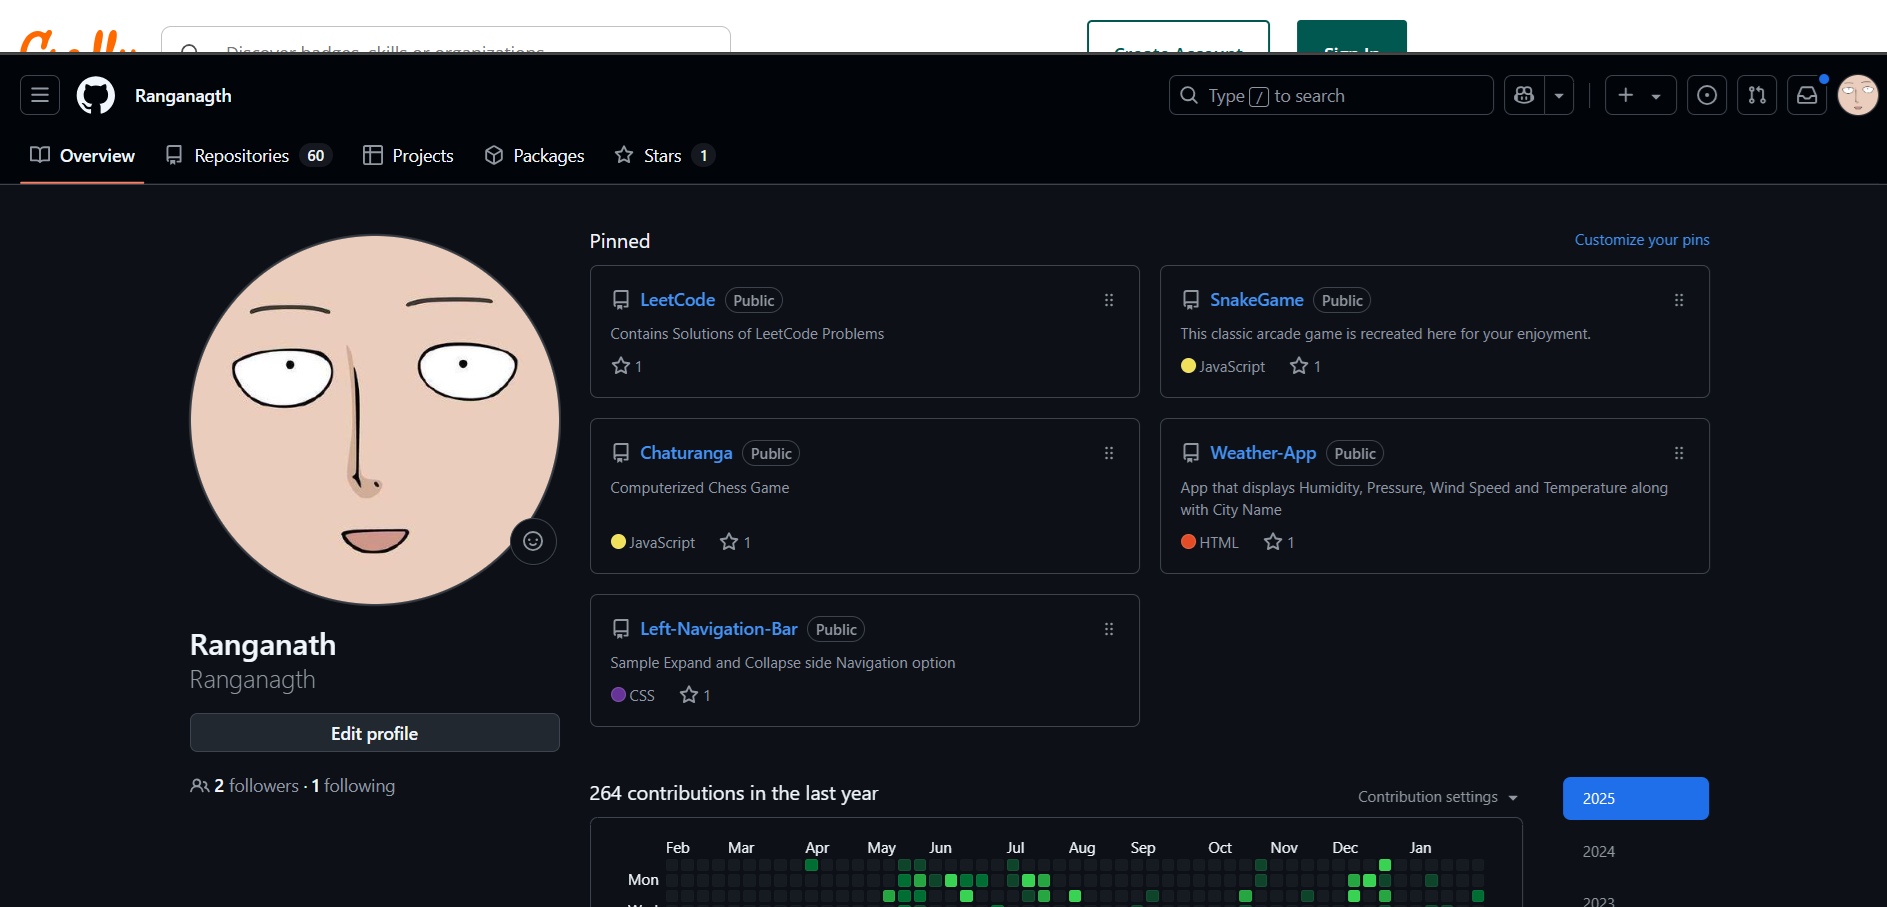Click drag handle on SnakeGame pin

pyautogui.click(x=1679, y=300)
